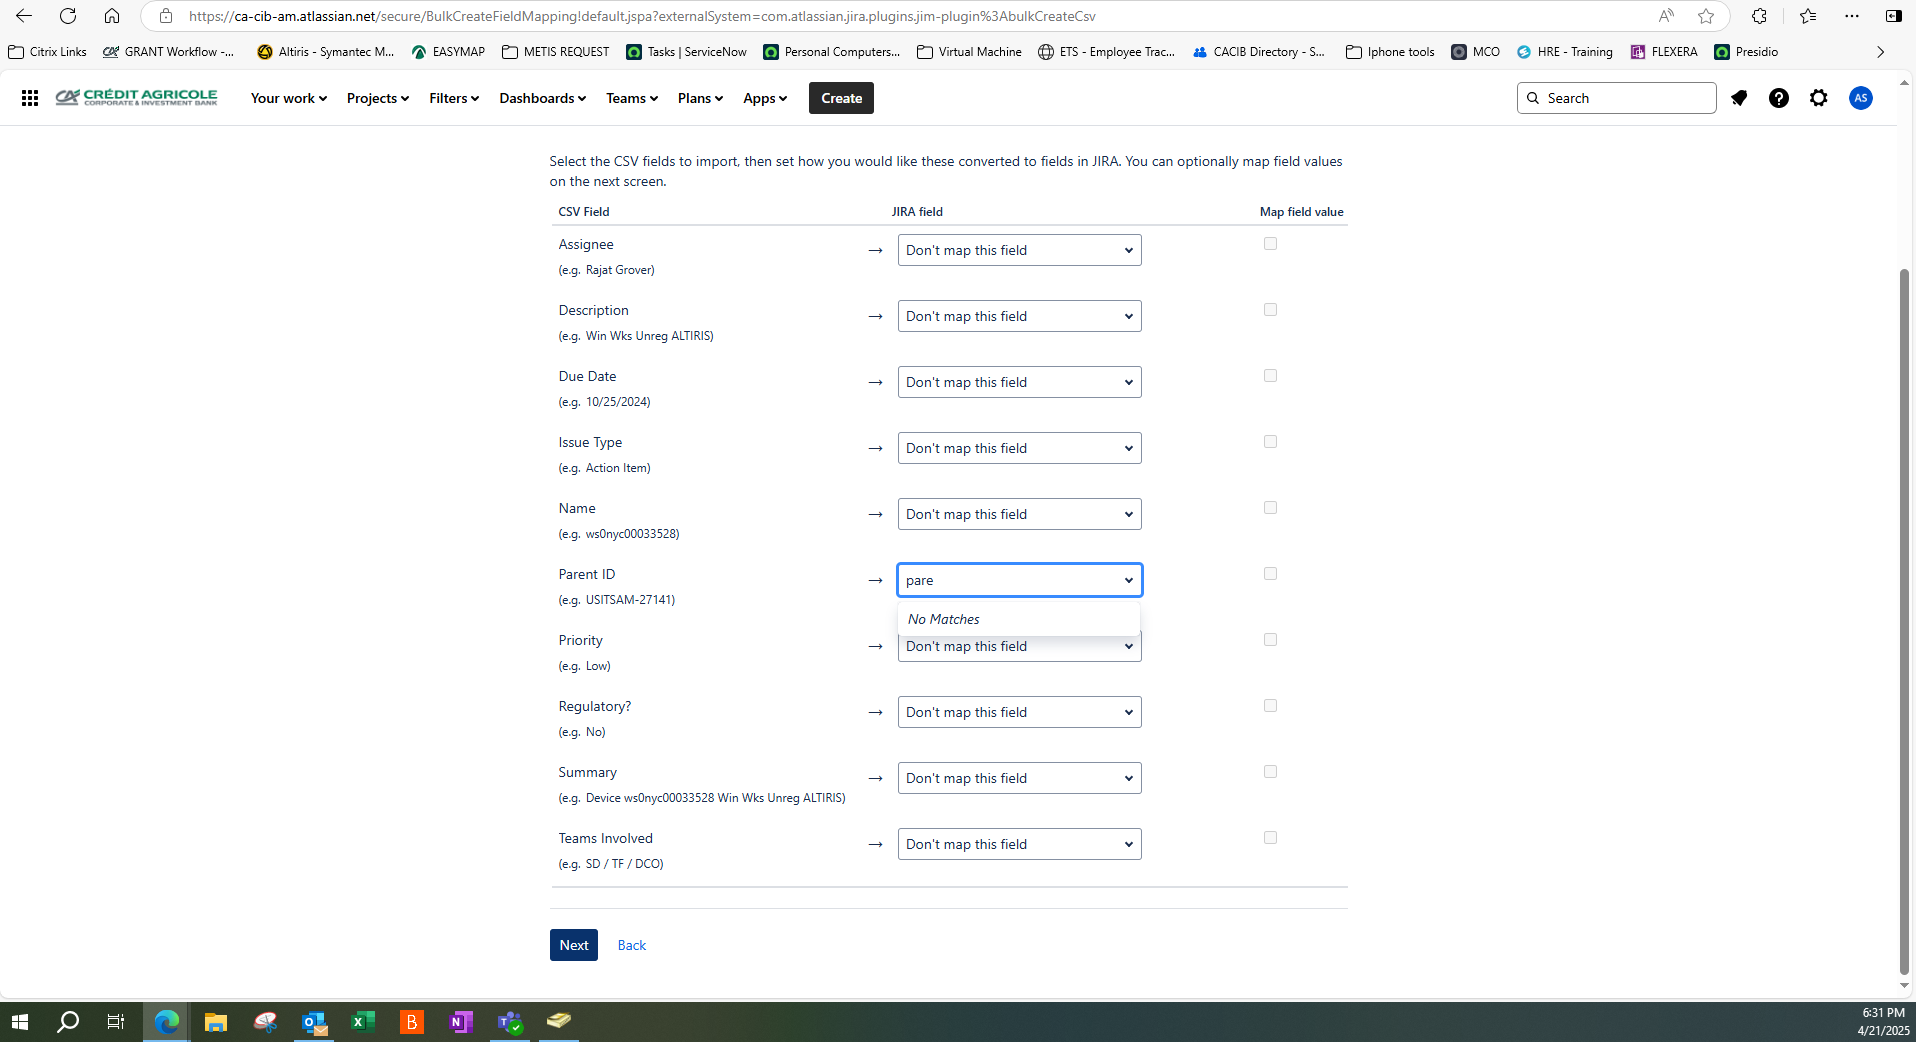Open JIRA field dropdown for Regulatory?
1916x1042 pixels.
point(1019,712)
